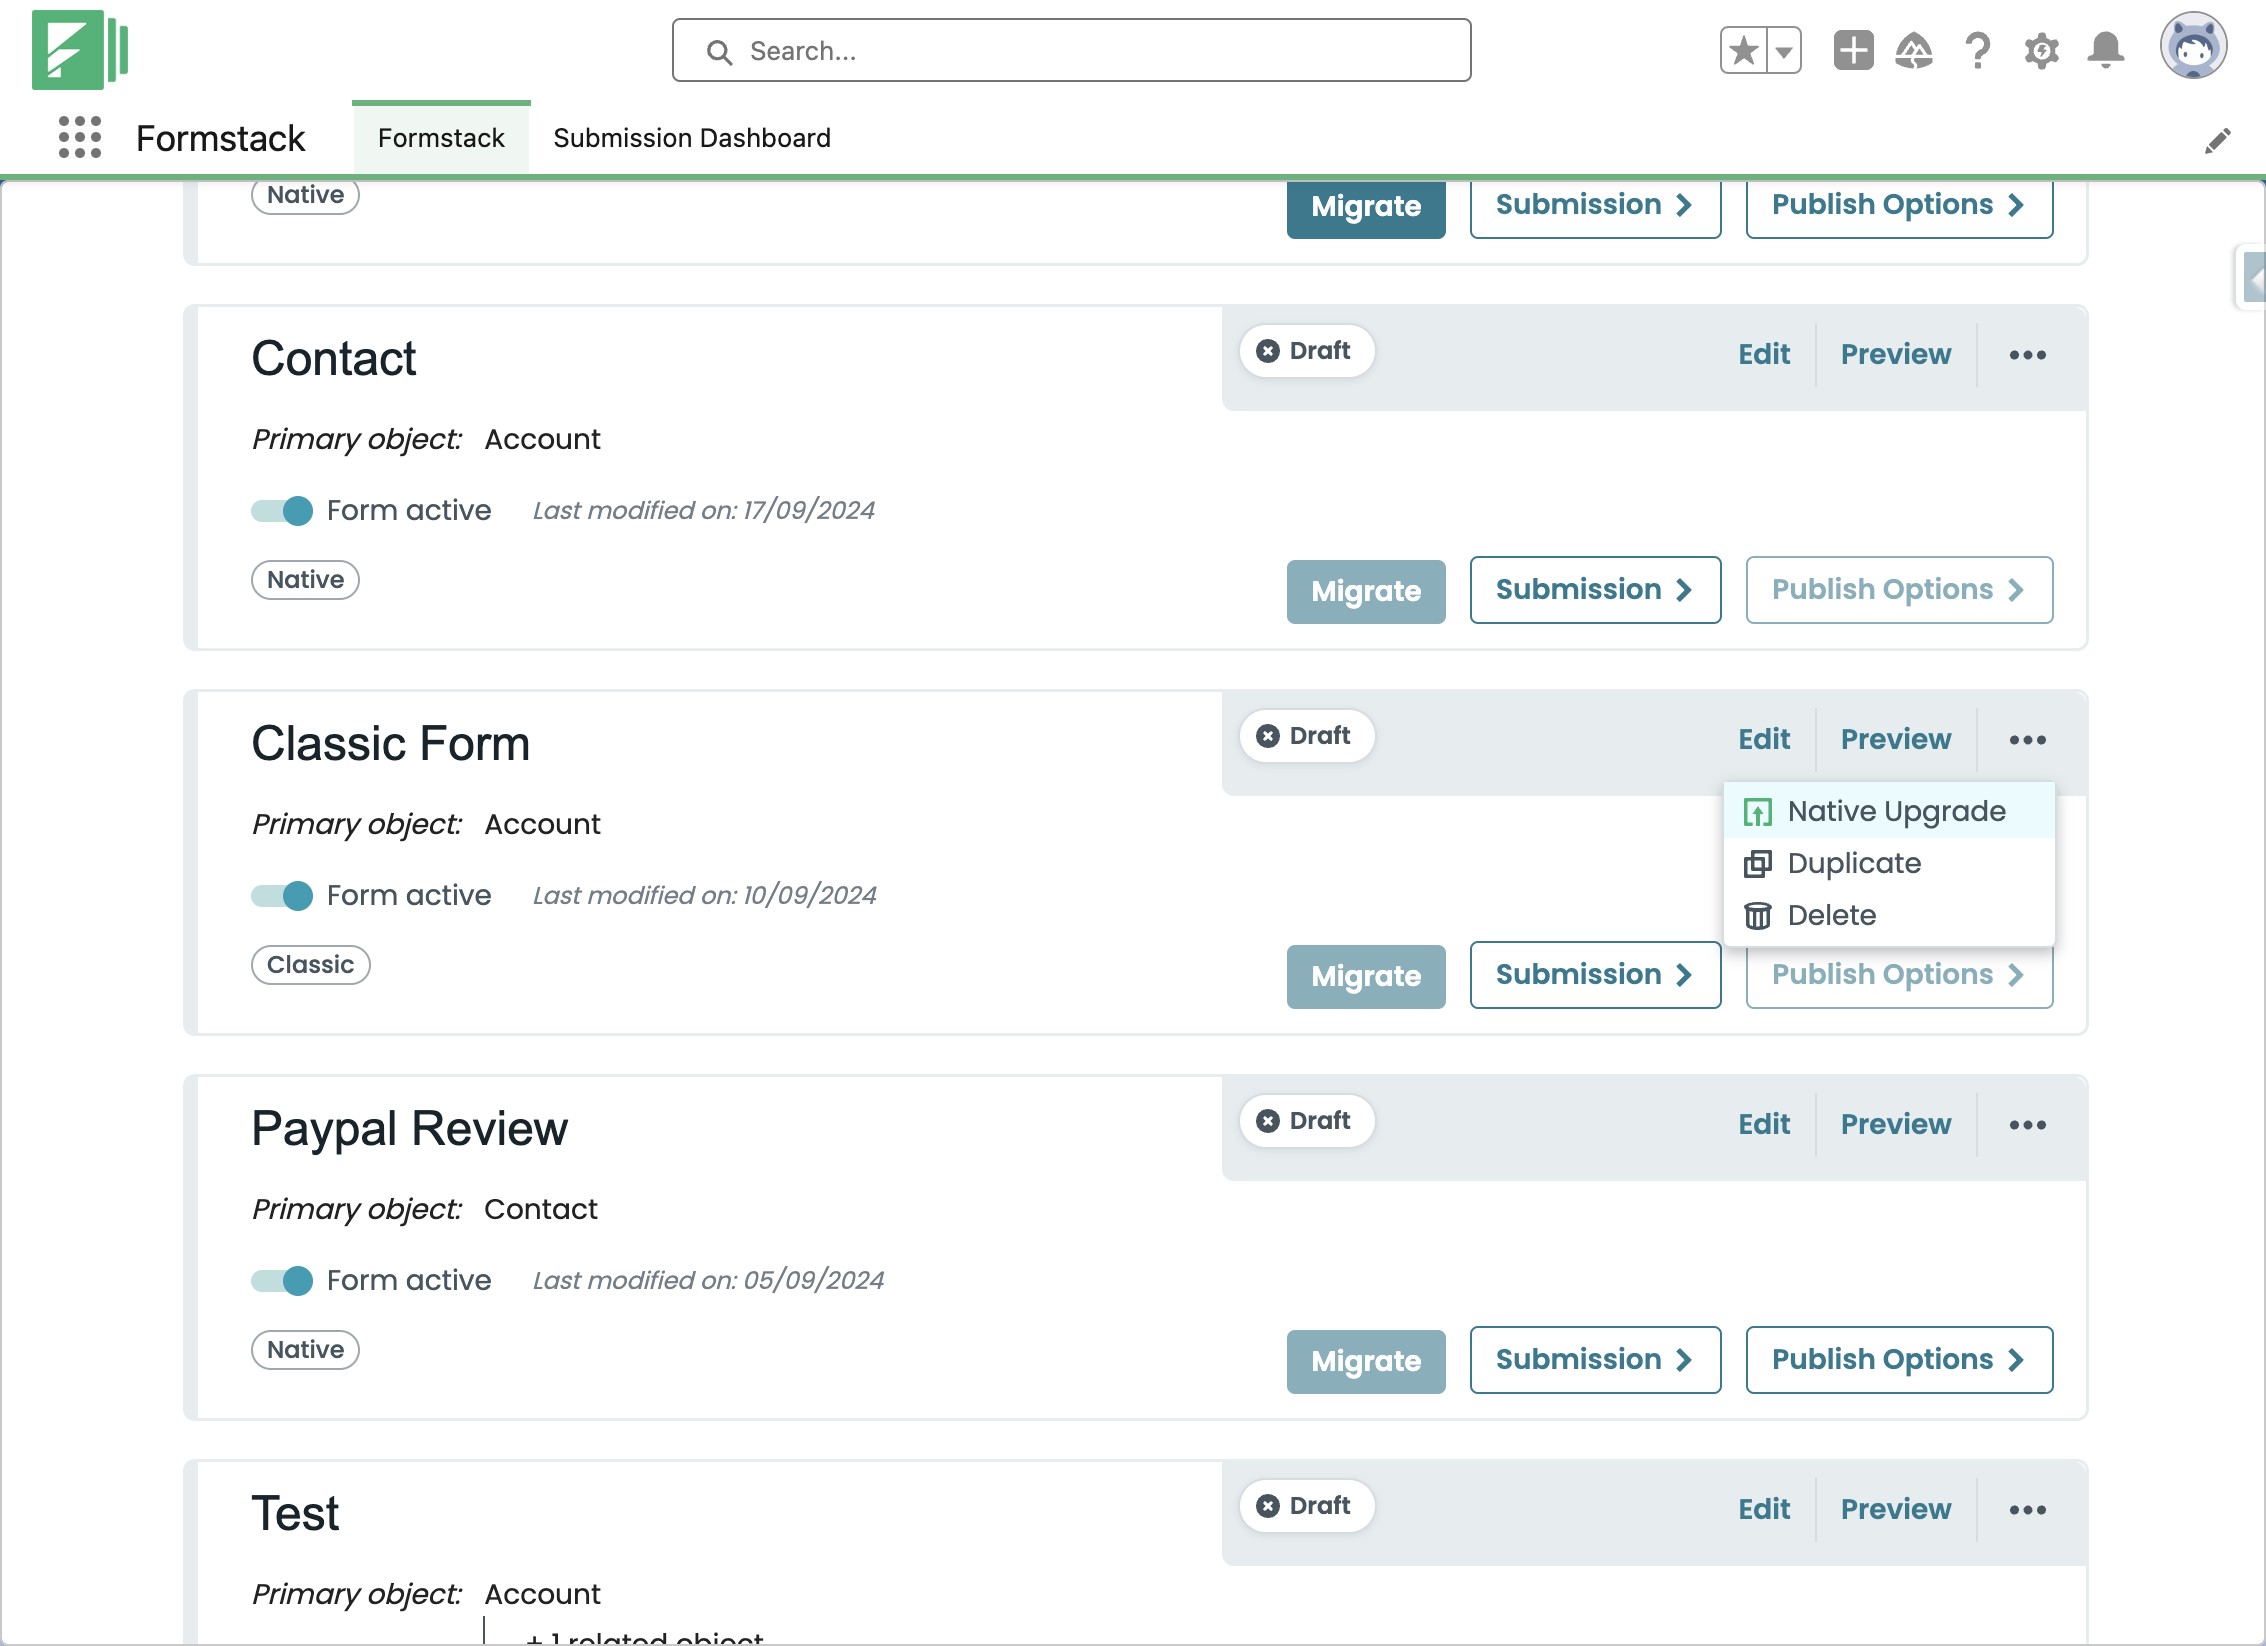
Task: Click inside the Search field
Action: coord(1070,51)
